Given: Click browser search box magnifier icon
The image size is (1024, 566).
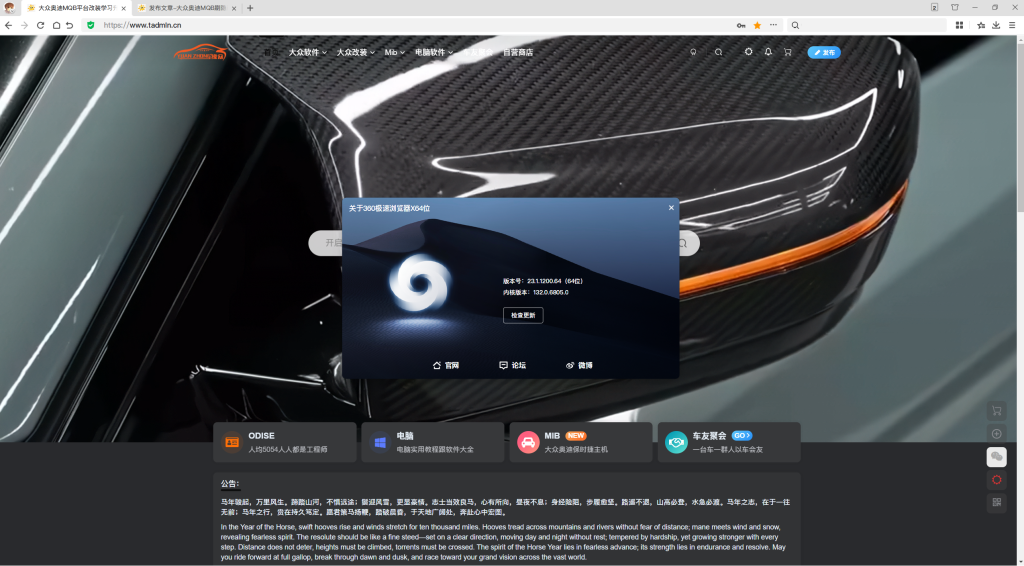Looking at the screenshot, I should [x=795, y=25].
